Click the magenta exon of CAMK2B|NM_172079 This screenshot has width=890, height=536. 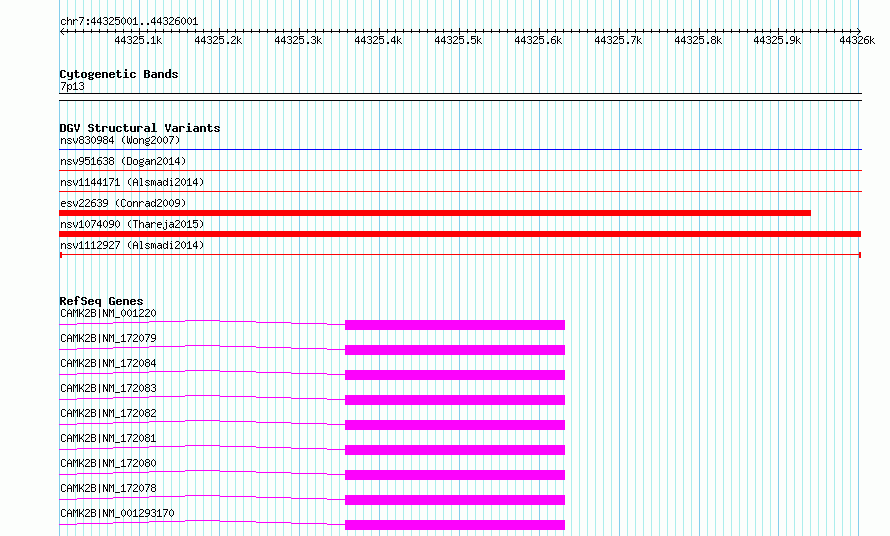click(x=455, y=350)
